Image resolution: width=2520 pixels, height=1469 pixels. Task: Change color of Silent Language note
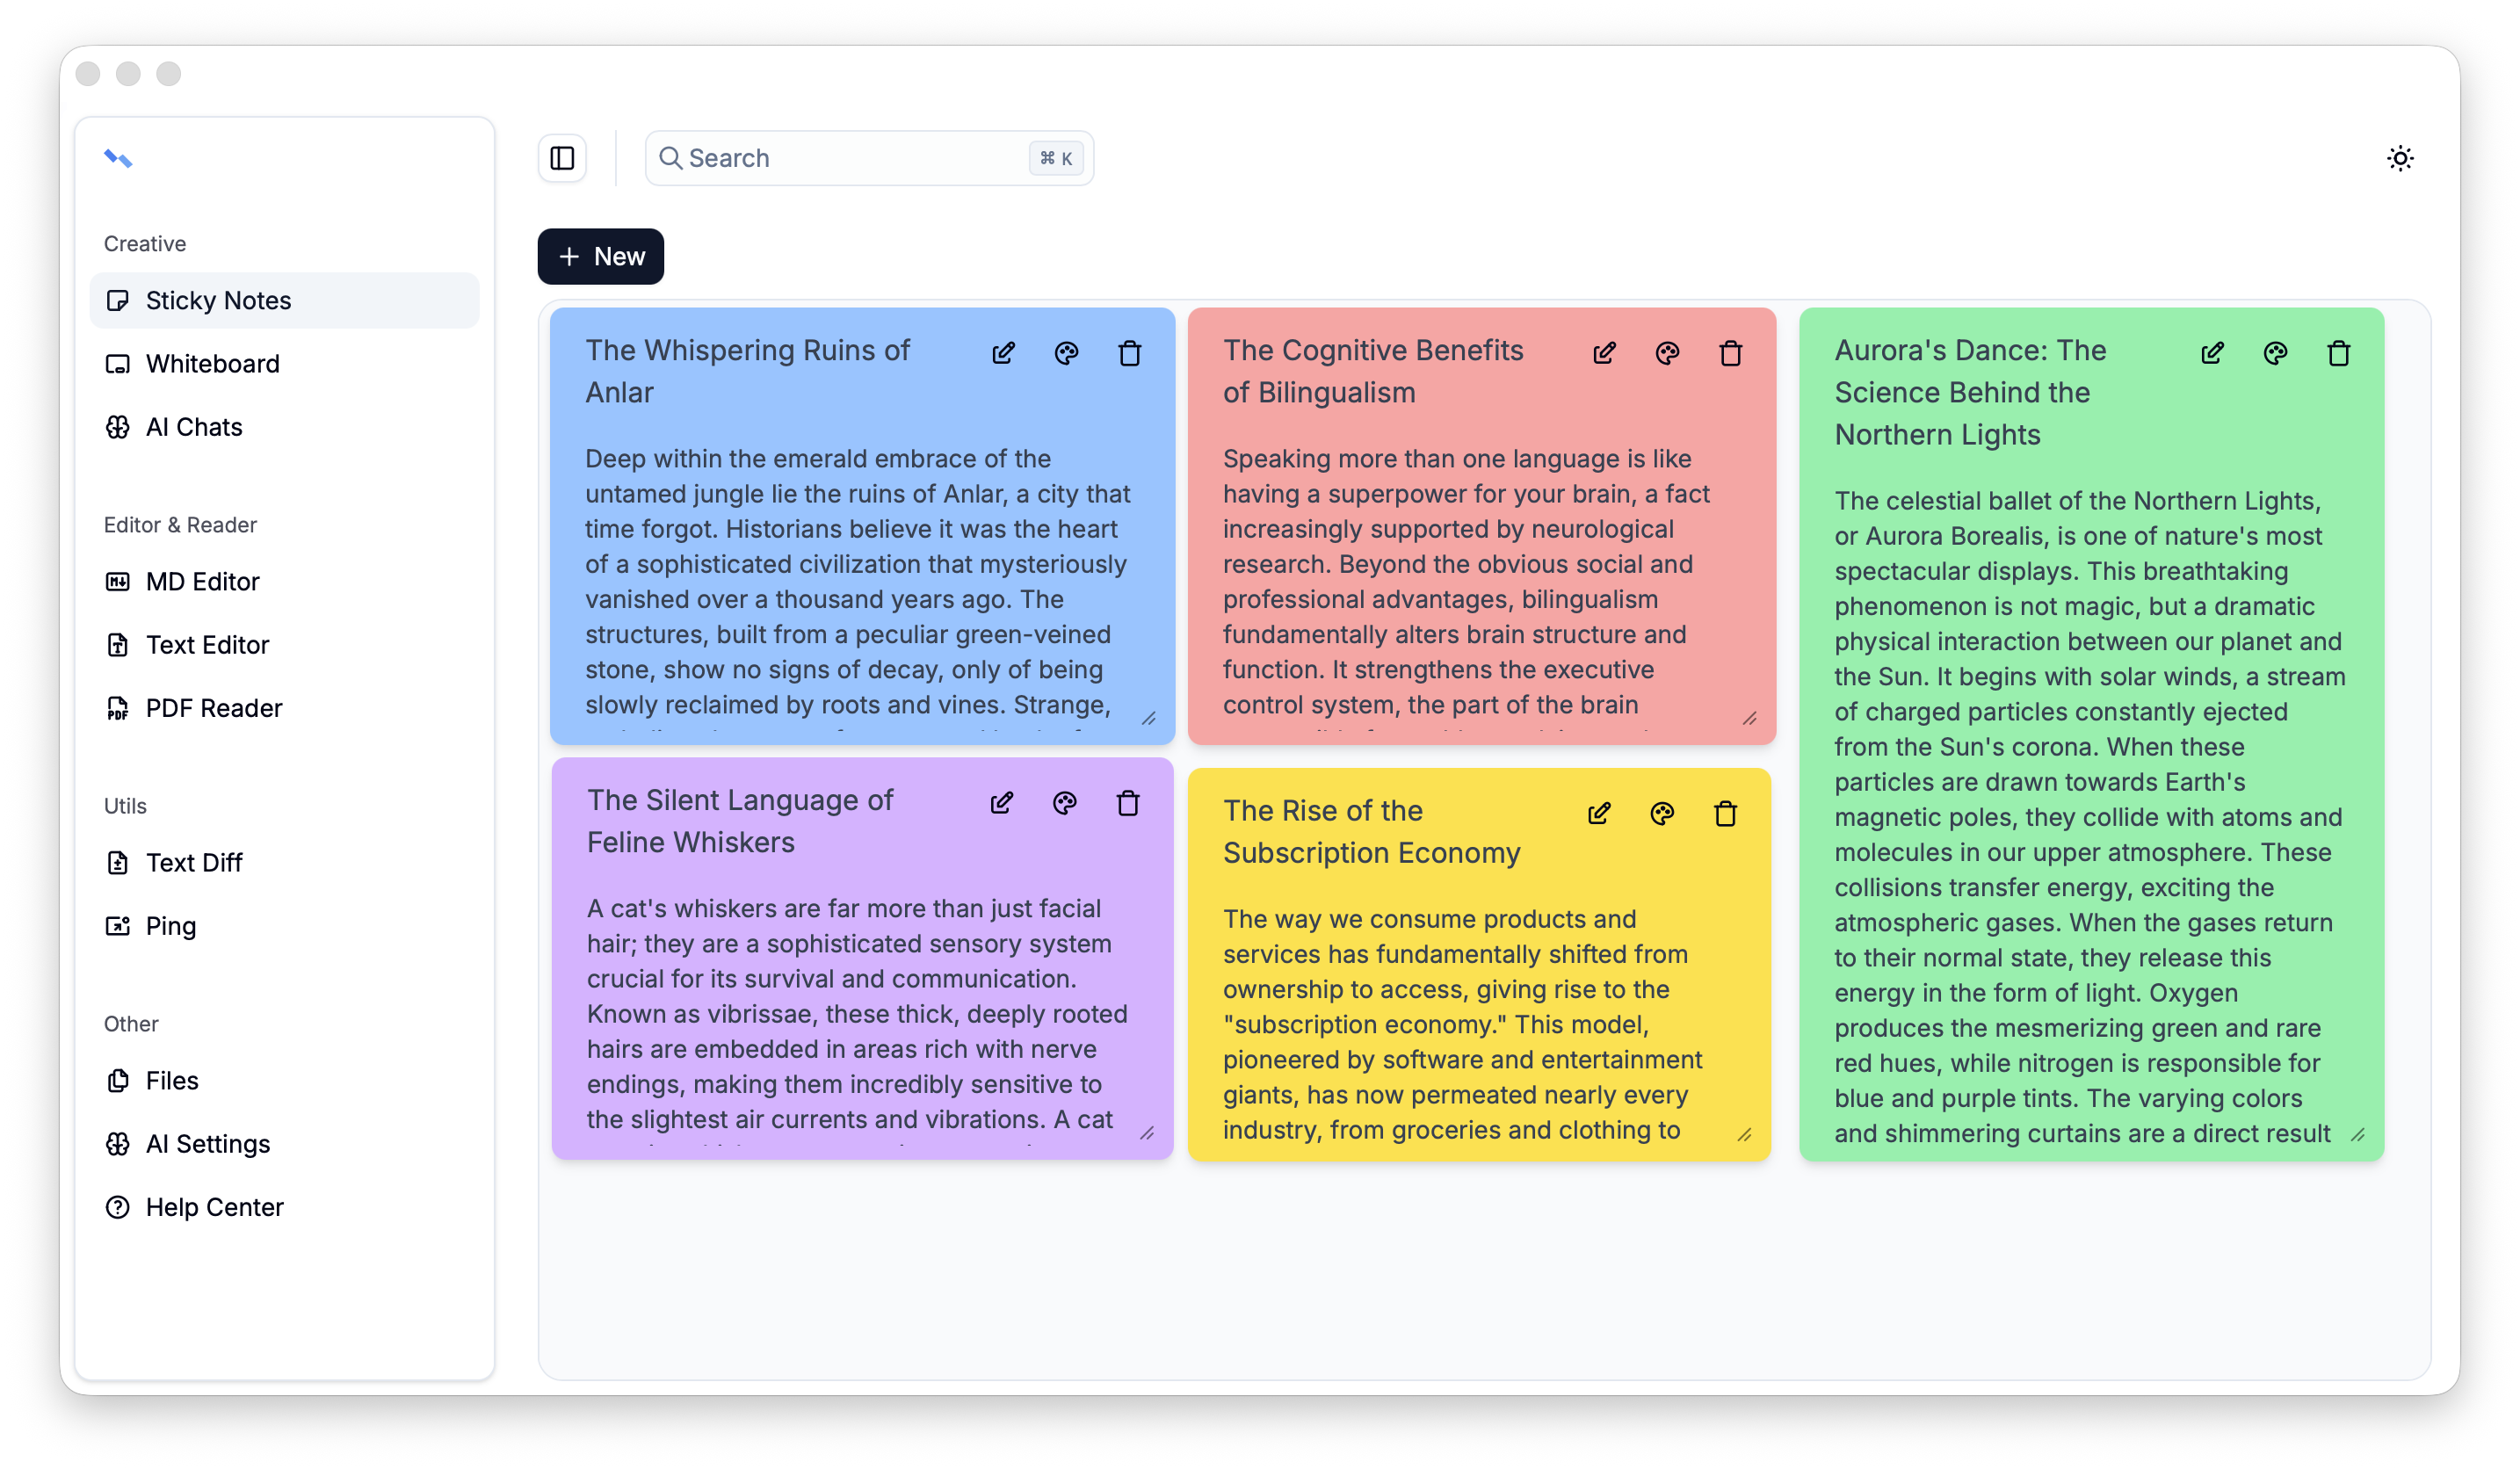click(x=1064, y=803)
